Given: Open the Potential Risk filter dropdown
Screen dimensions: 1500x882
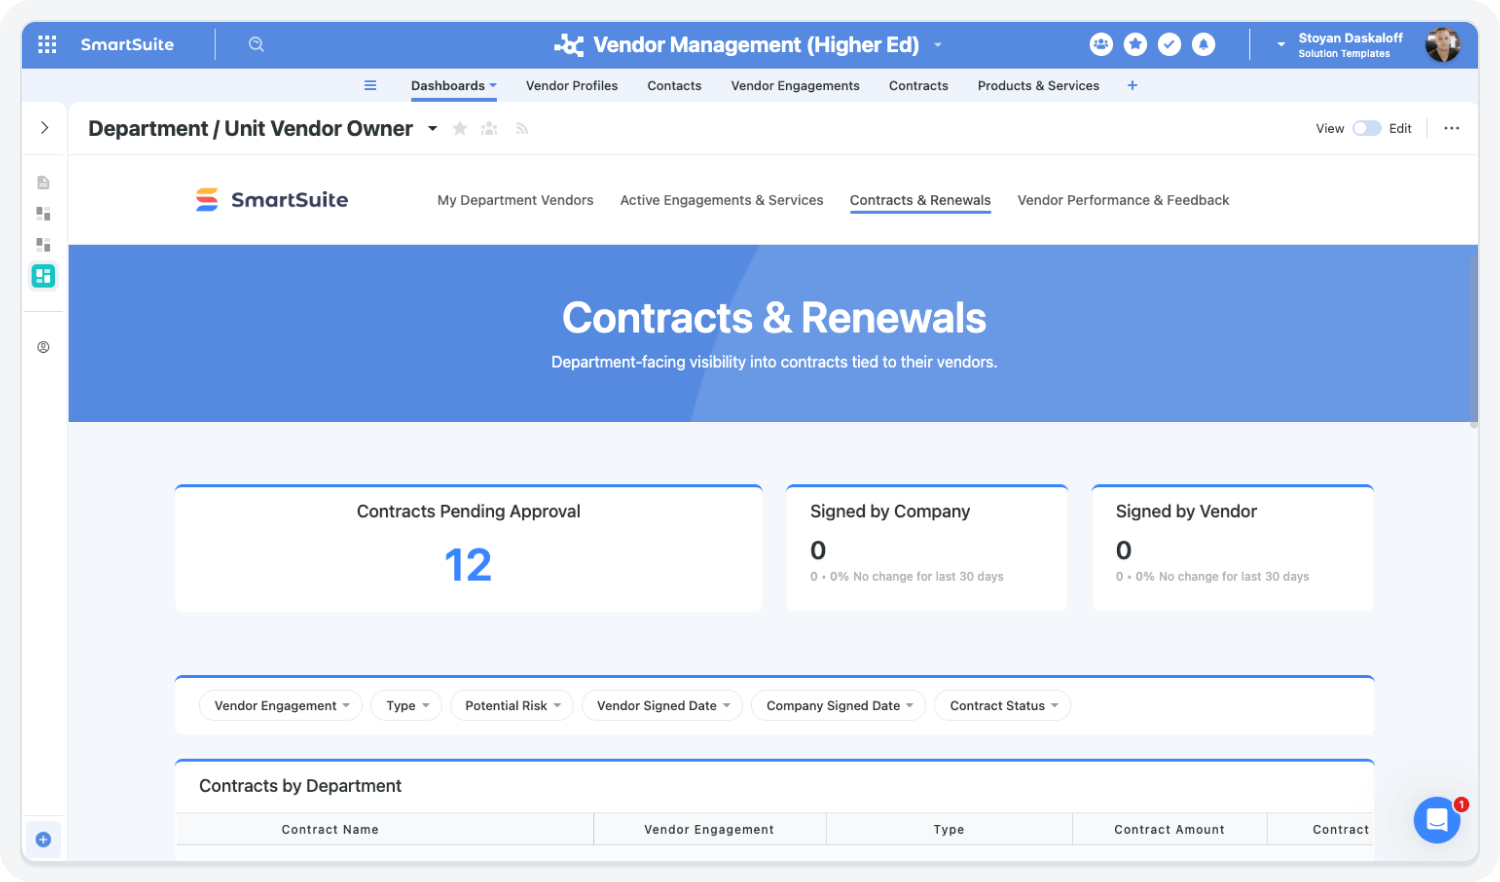Looking at the screenshot, I should [x=512, y=705].
